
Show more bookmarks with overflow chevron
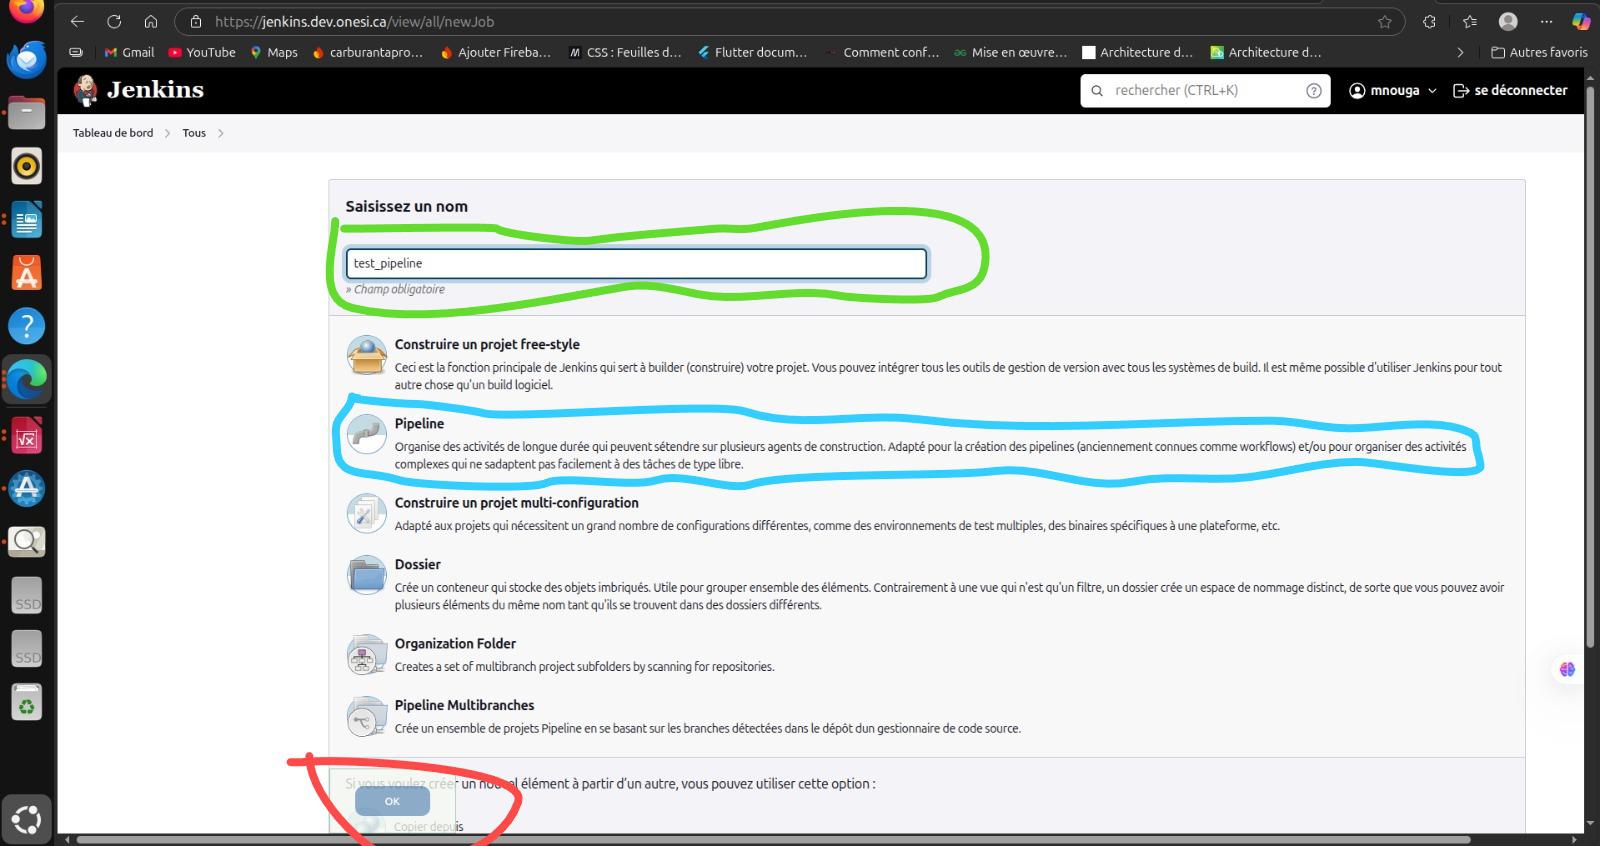[1460, 52]
